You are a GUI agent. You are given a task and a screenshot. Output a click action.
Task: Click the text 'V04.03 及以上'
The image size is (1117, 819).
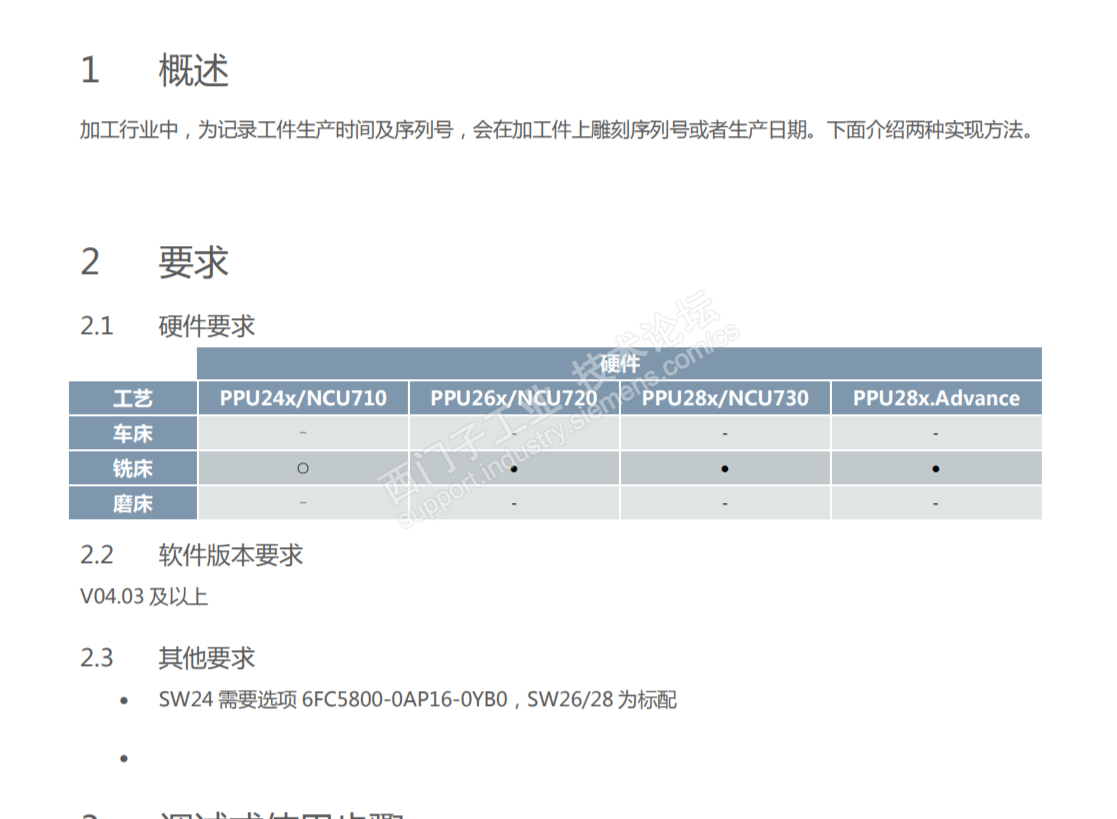coord(144,596)
